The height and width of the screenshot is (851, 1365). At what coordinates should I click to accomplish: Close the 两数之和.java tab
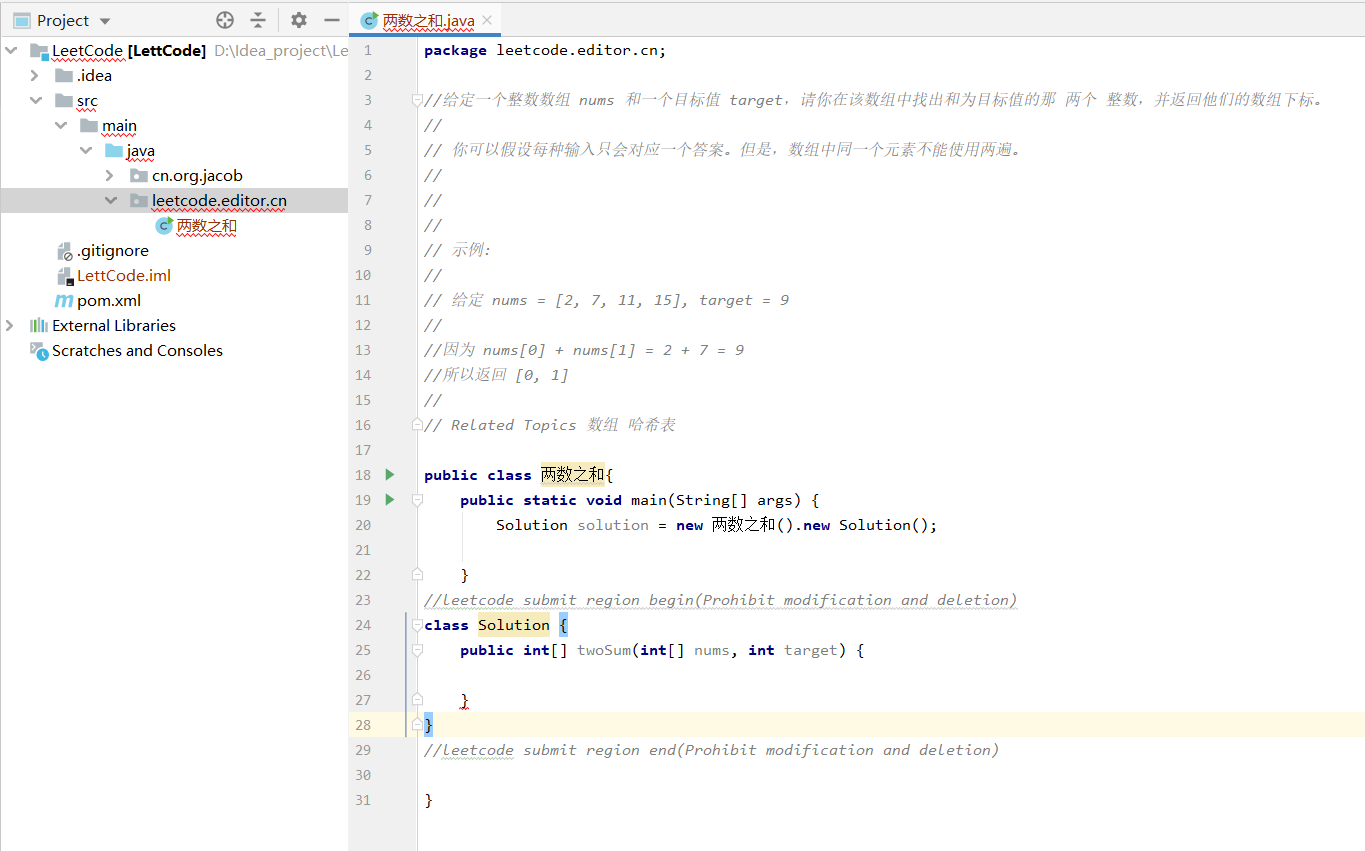pyautogui.click(x=486, y=18)
